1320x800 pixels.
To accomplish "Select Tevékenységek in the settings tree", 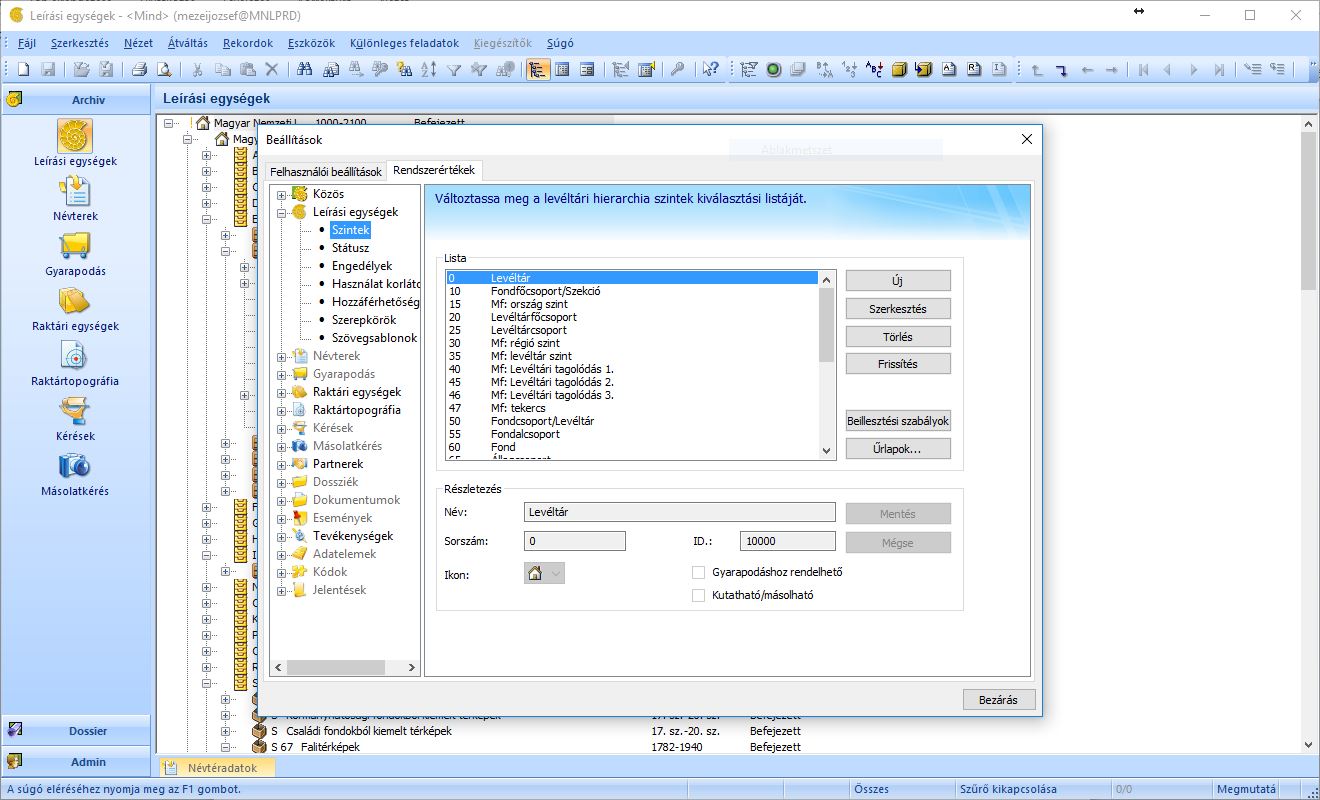I will pyautogui.click(x=353, y=536).
